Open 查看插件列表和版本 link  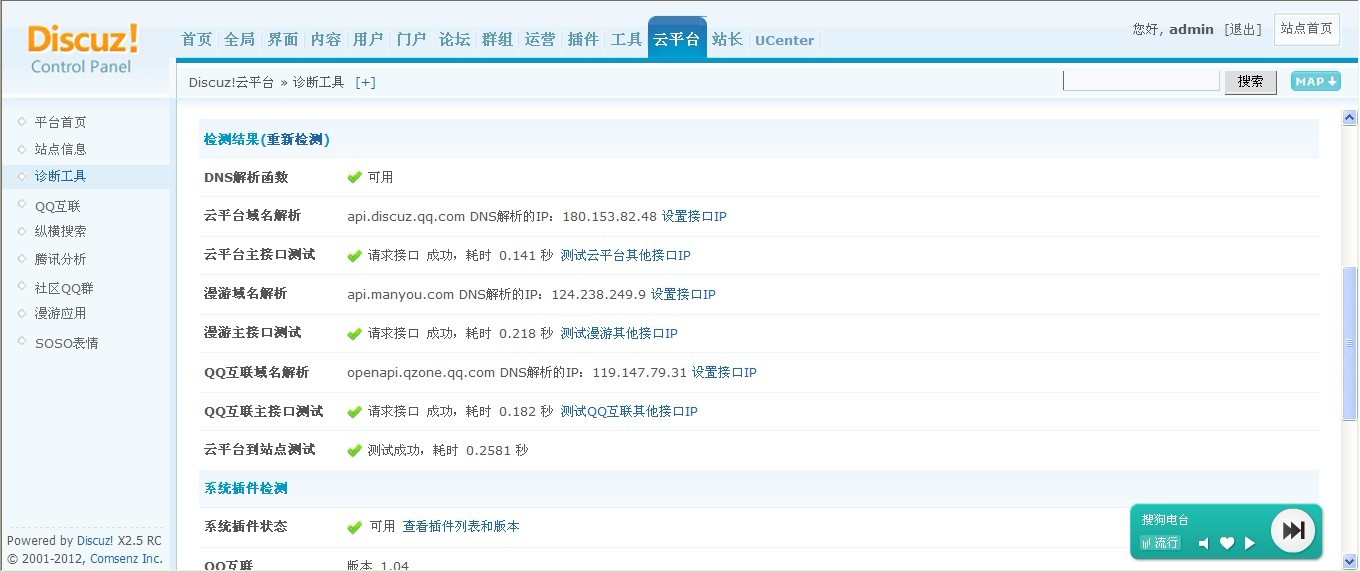click(x=461, y=526)
